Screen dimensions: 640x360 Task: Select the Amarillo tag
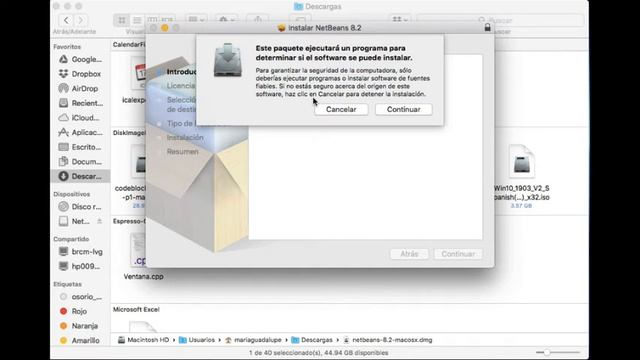coord(80,340)
